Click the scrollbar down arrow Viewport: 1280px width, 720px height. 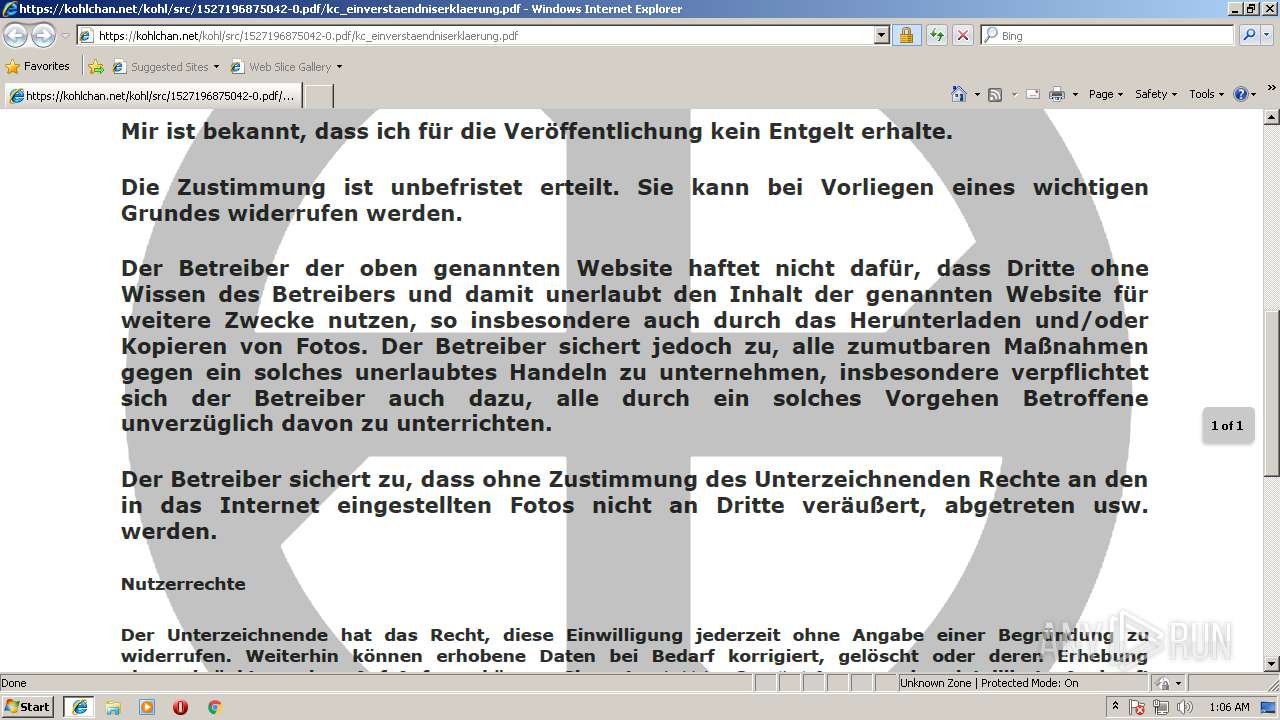click(x=1271, y=664)
